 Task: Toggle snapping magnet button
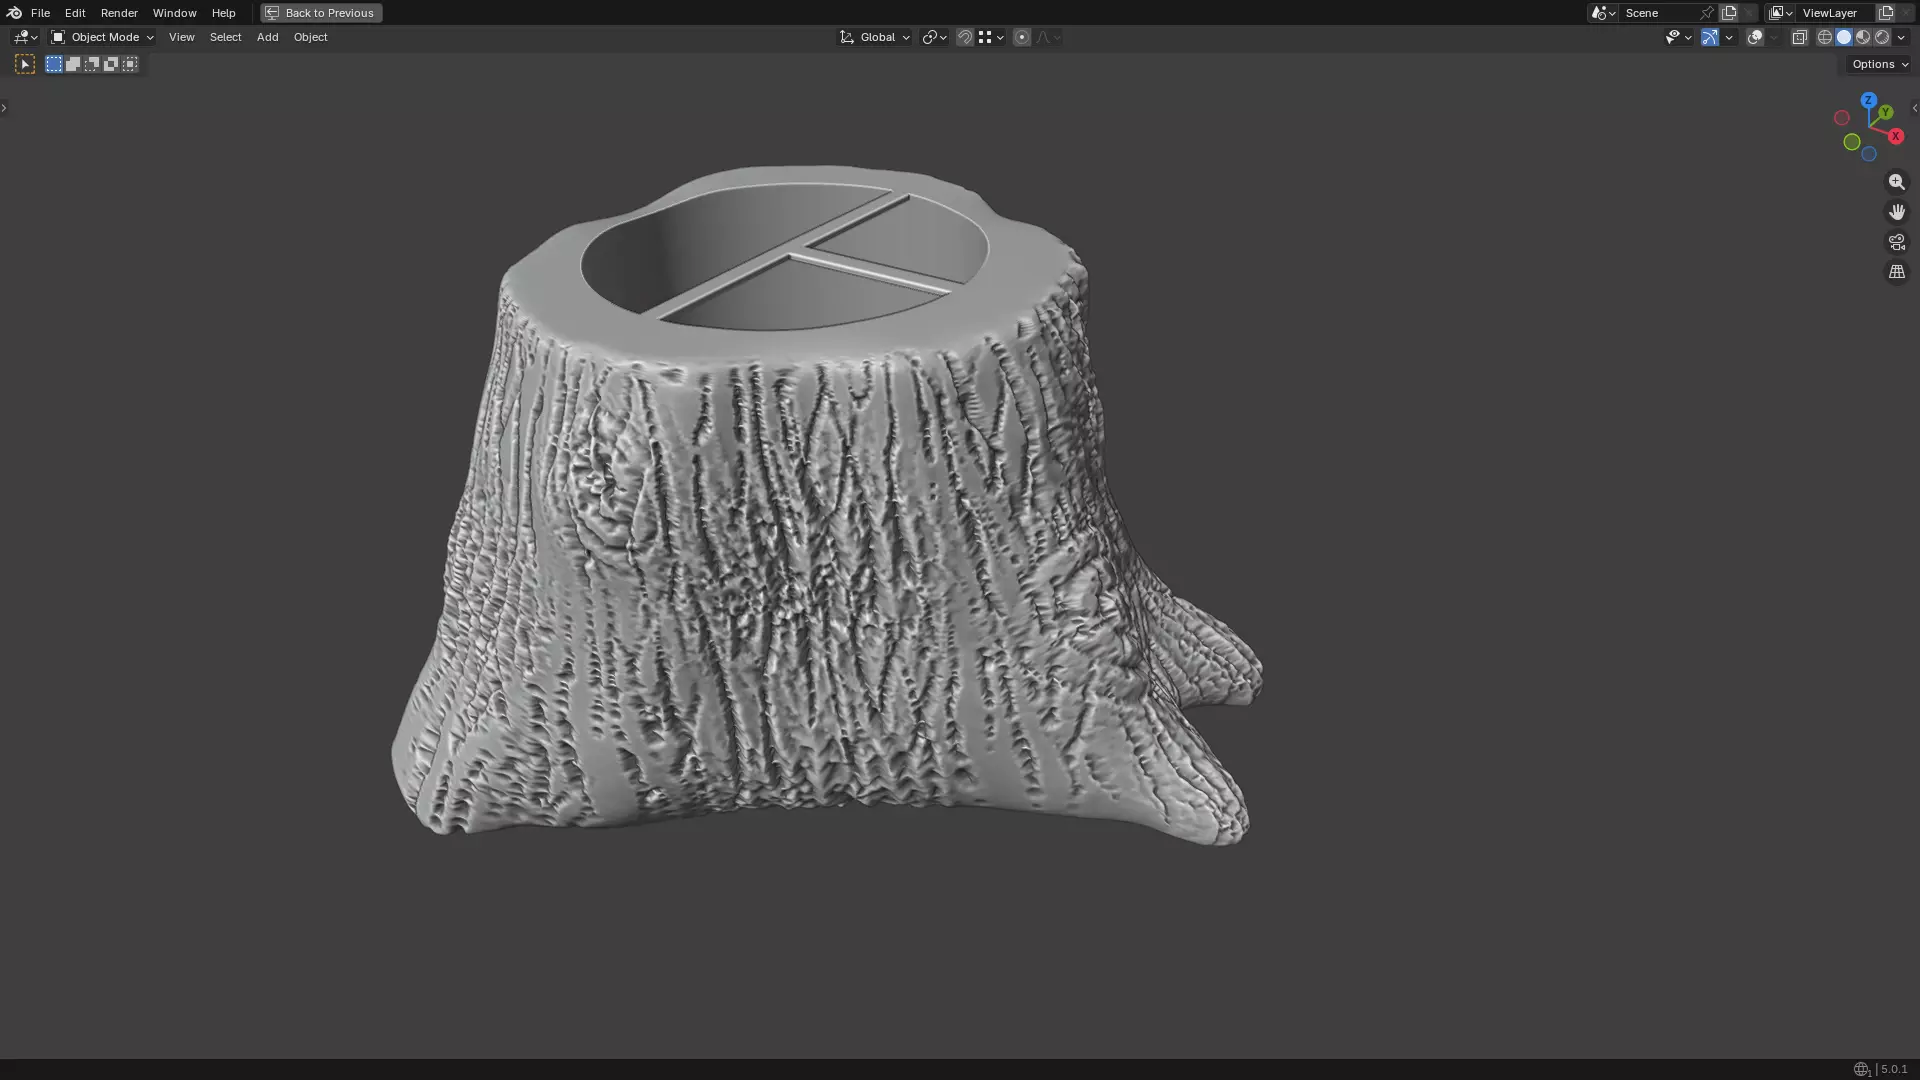pyautogui.click(x=964, y=37)
